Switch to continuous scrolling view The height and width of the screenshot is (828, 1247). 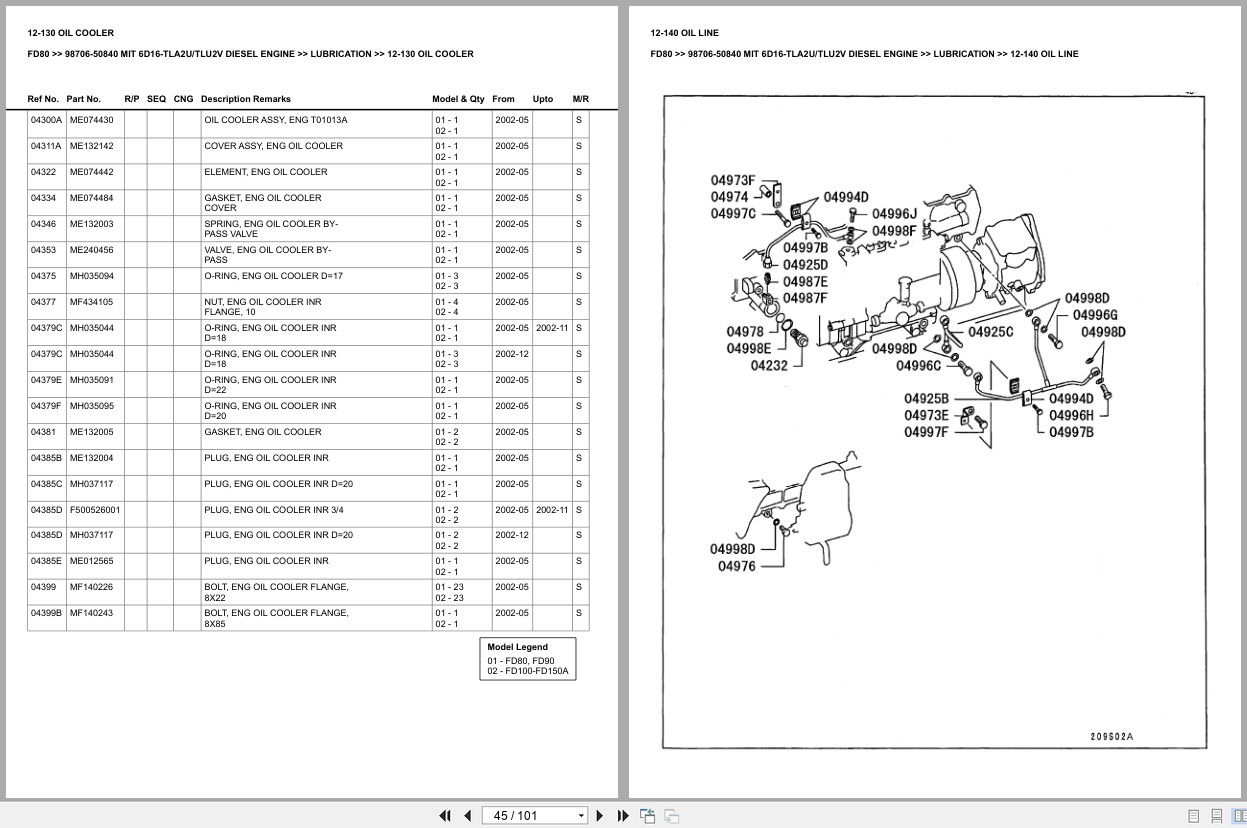pyautogui.click(x=1216, y=815)
